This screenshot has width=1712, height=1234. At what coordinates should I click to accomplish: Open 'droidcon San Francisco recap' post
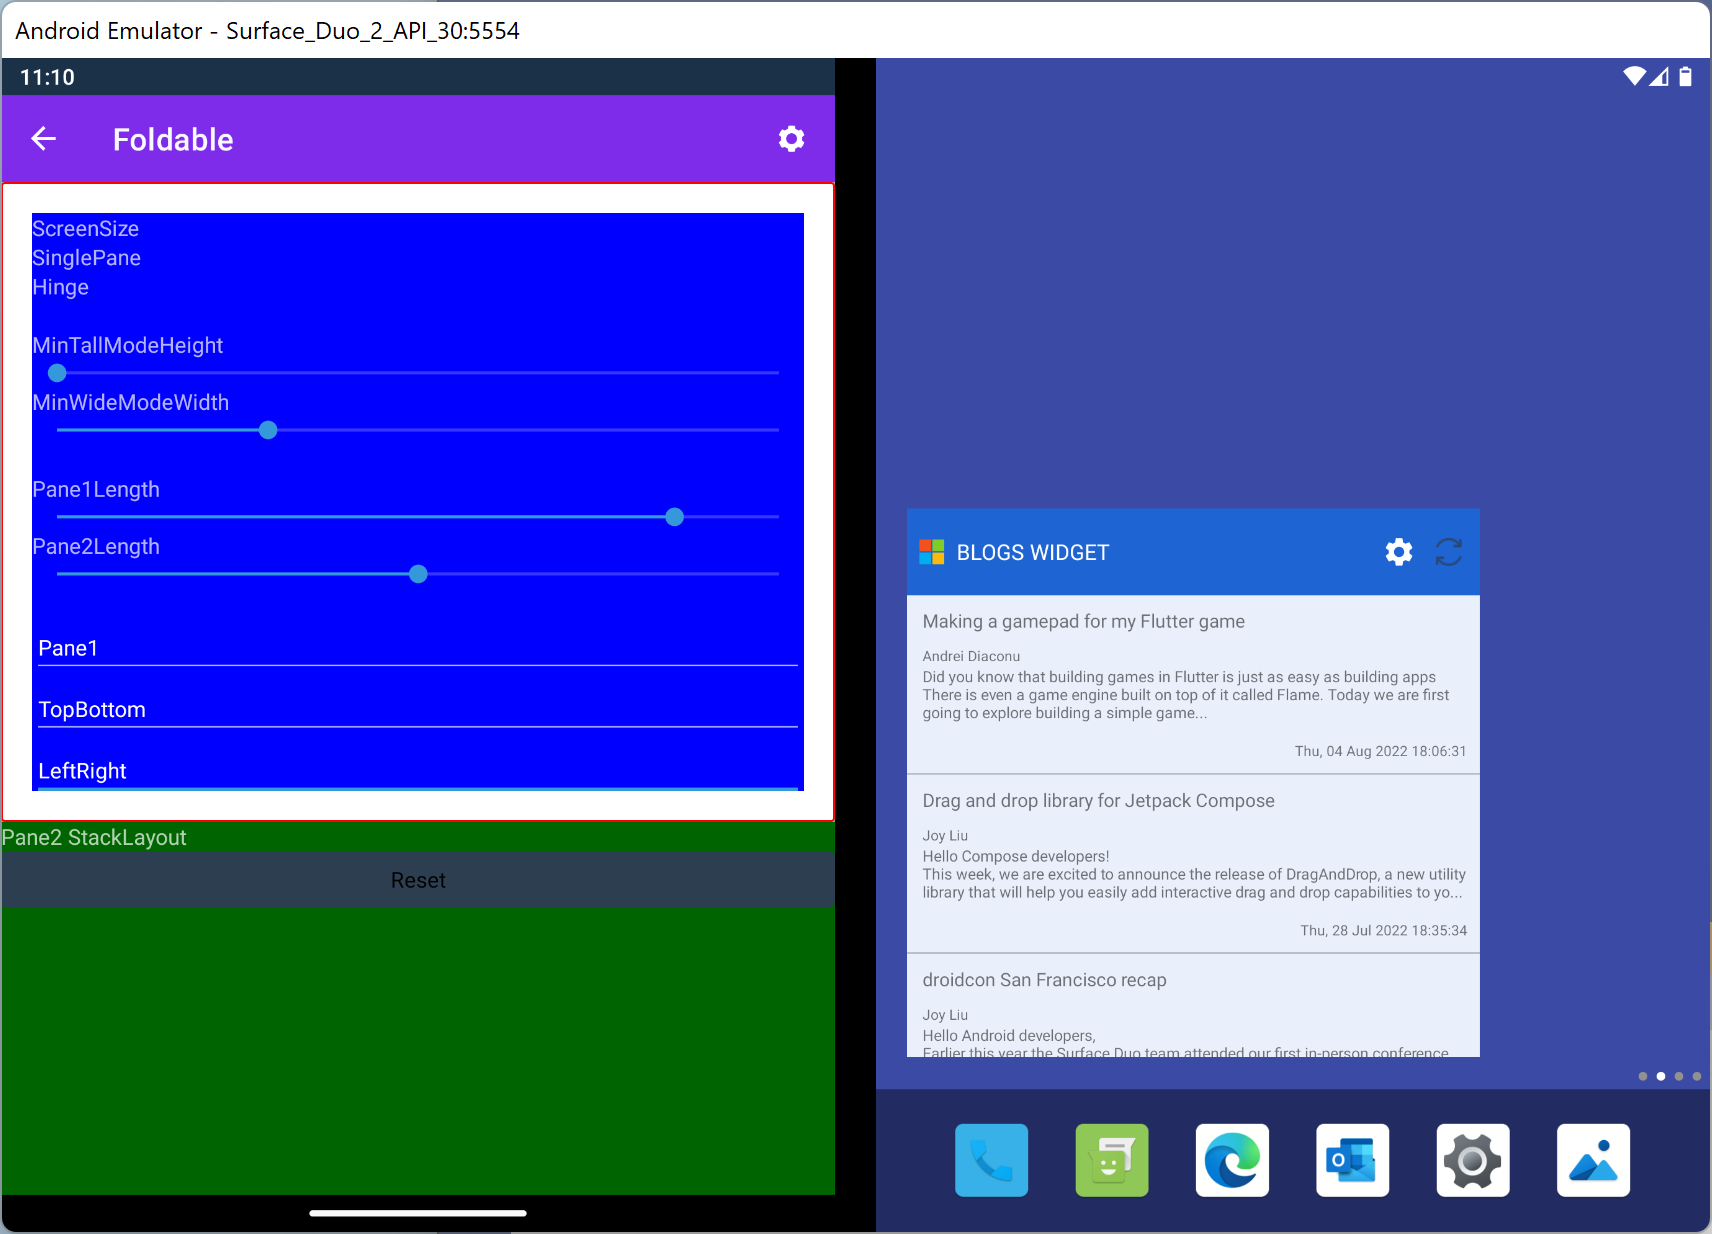click(1193, 1006)
